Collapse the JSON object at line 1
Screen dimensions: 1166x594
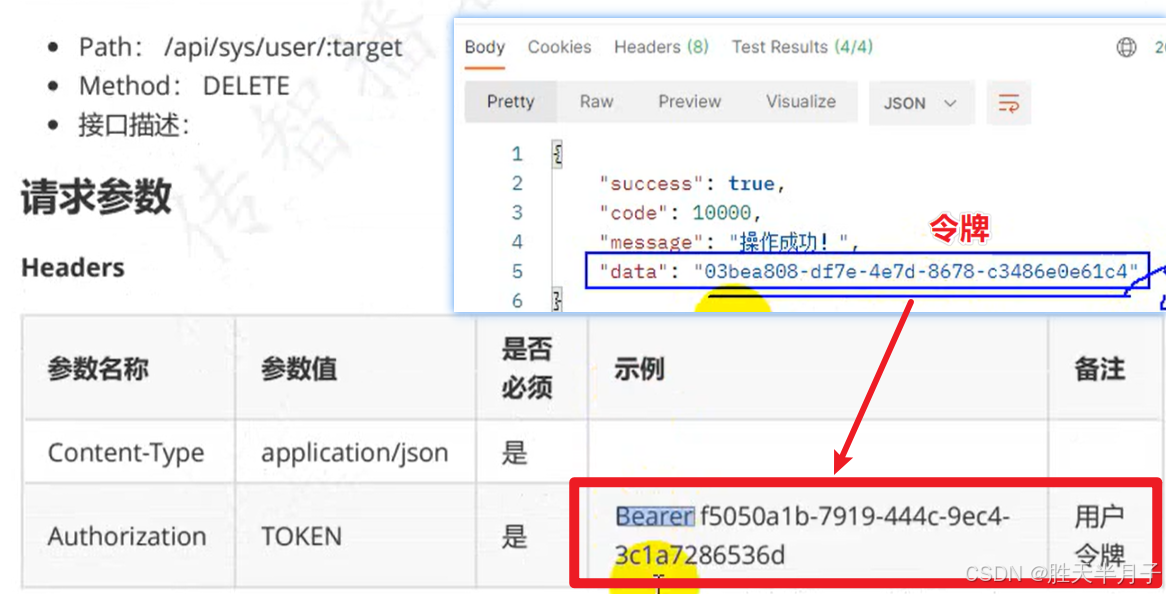pyautogui.click(x=556, y=155)
